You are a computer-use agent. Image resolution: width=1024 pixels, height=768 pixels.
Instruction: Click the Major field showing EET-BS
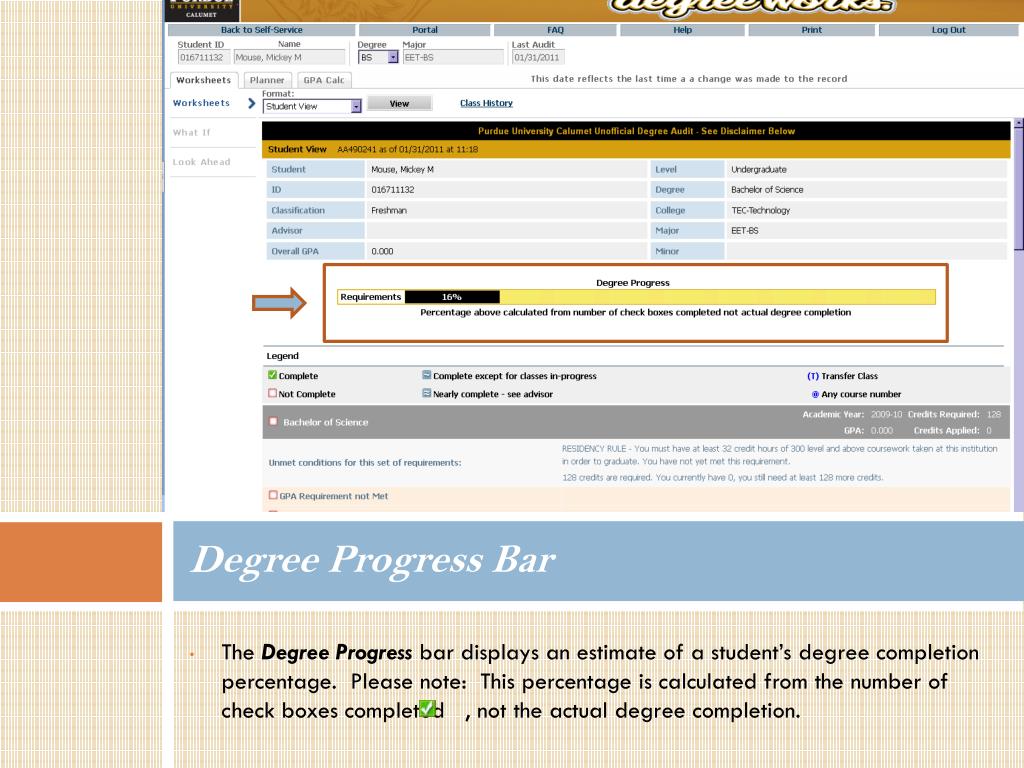point(453,57)
